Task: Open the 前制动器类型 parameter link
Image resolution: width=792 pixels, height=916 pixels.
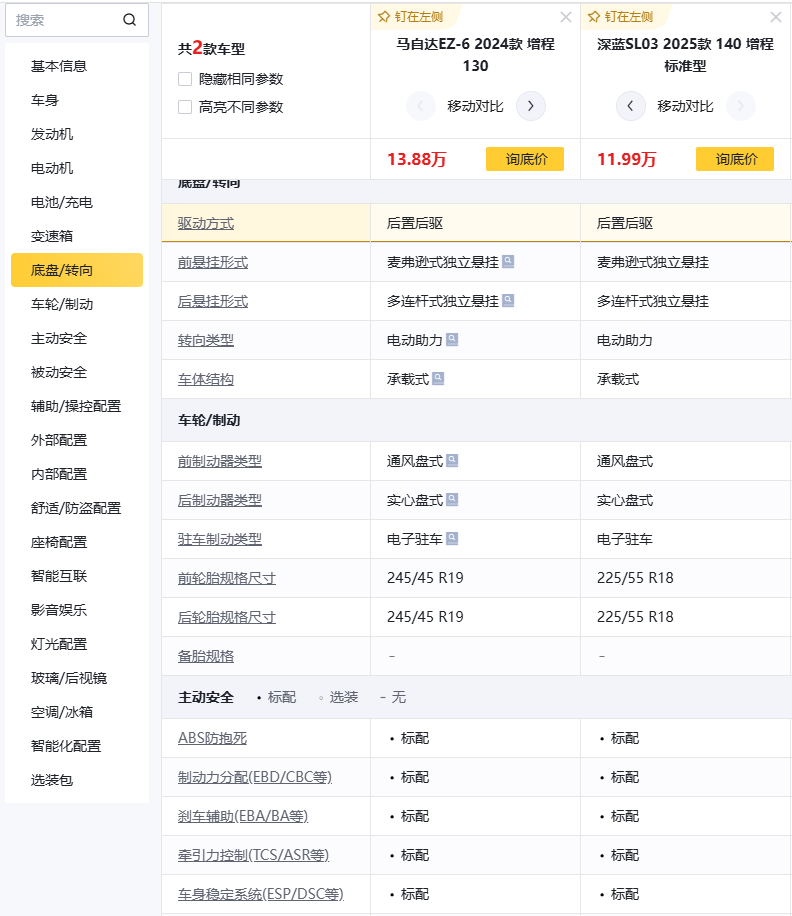Action: (x=220, y=462)
